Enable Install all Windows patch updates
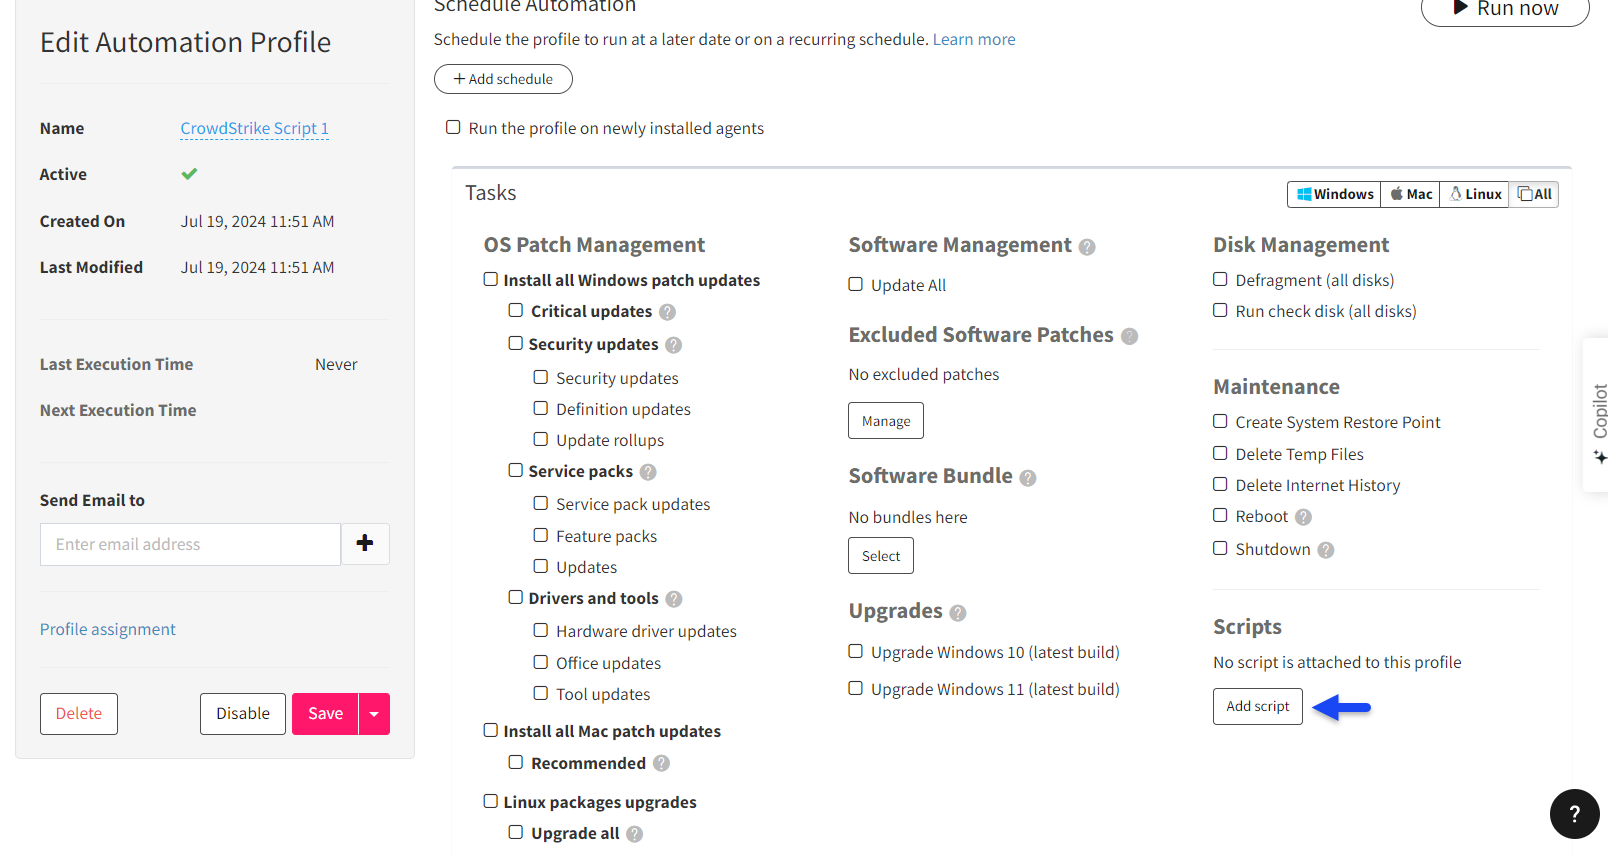The width and height of the screenshot is (1608, 856). coord(491,280)
